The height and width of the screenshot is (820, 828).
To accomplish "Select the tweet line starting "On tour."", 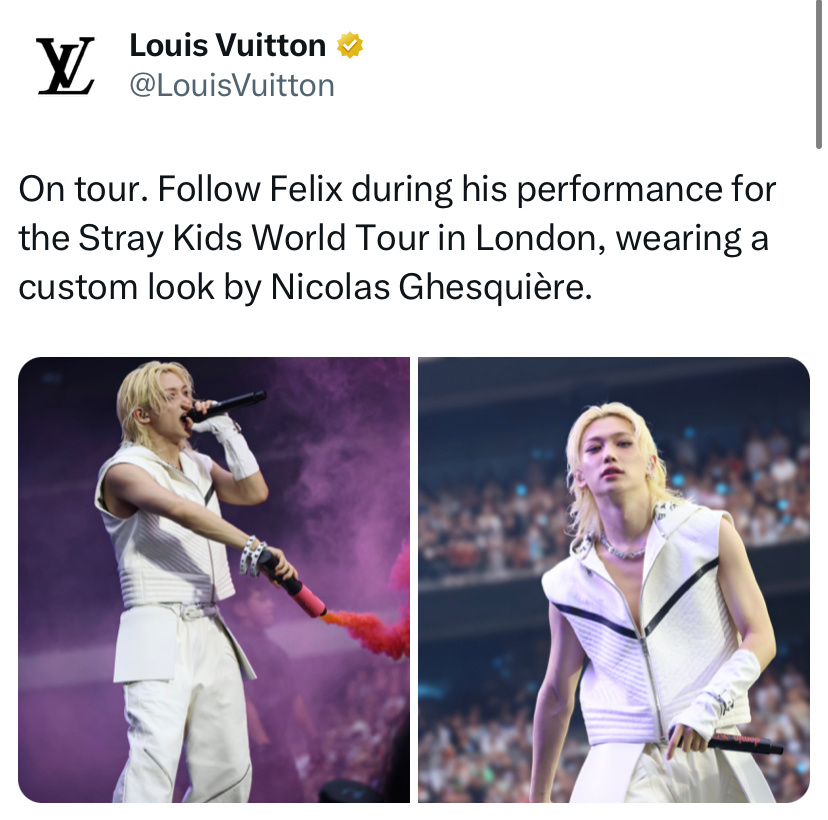I will tap(397, 189).
